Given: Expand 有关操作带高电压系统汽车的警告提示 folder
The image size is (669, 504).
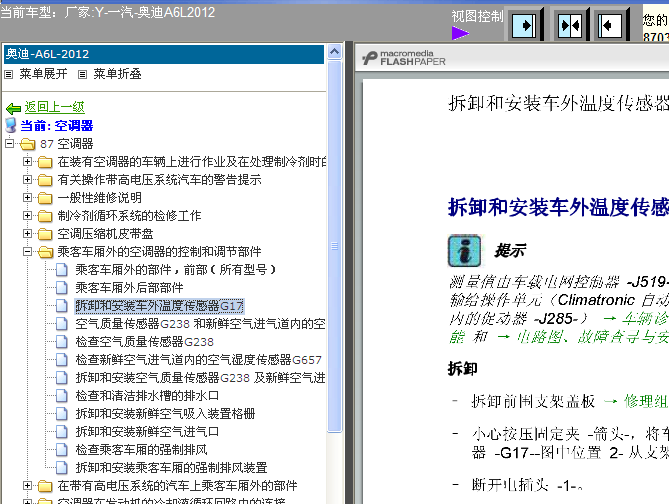Looking at the screenshot, I should (x=27, y=179).
